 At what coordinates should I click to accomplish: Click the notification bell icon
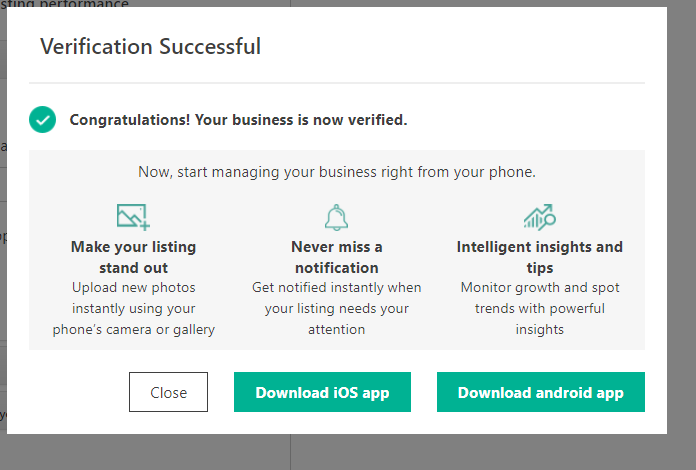pyautogui.click(x=336, y=217)
